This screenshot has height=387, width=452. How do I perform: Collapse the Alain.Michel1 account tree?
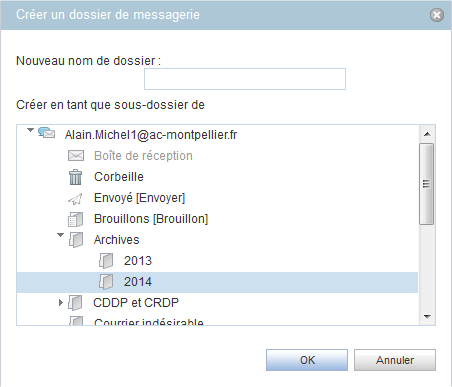30,130
